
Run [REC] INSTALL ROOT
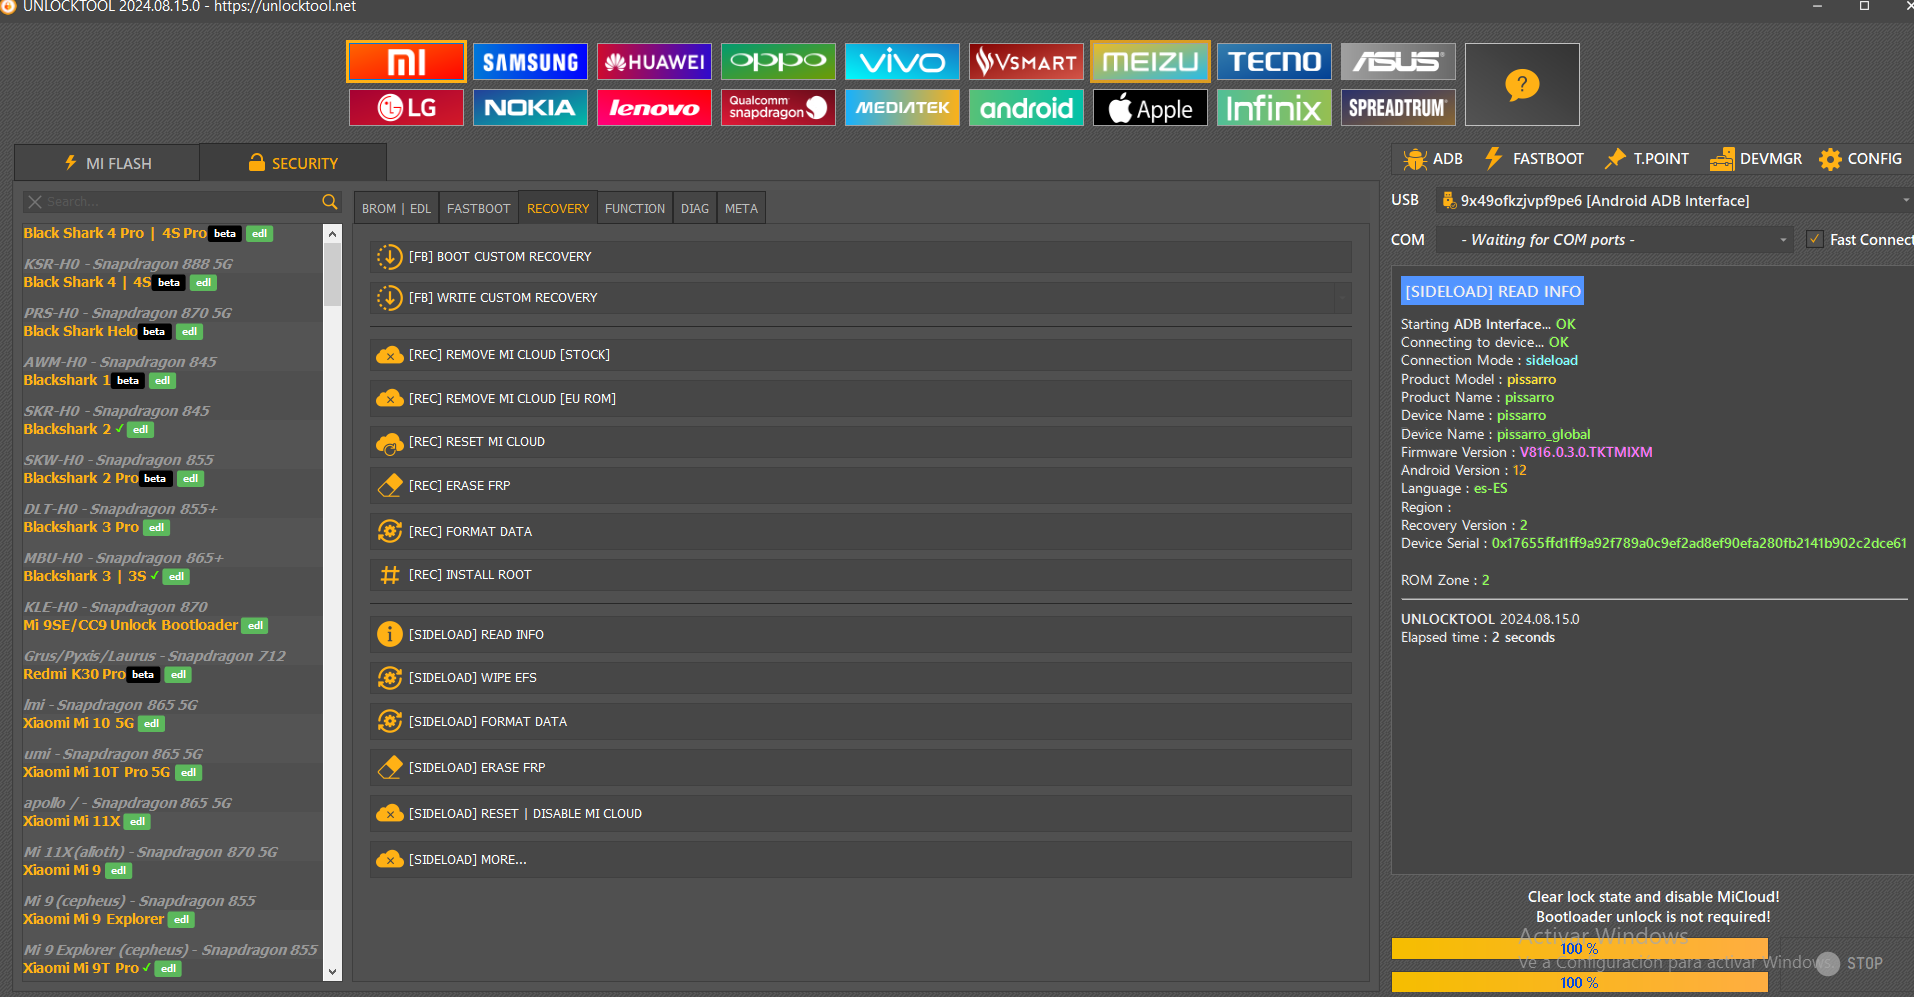pyautogui.click(x=861, y=575)
